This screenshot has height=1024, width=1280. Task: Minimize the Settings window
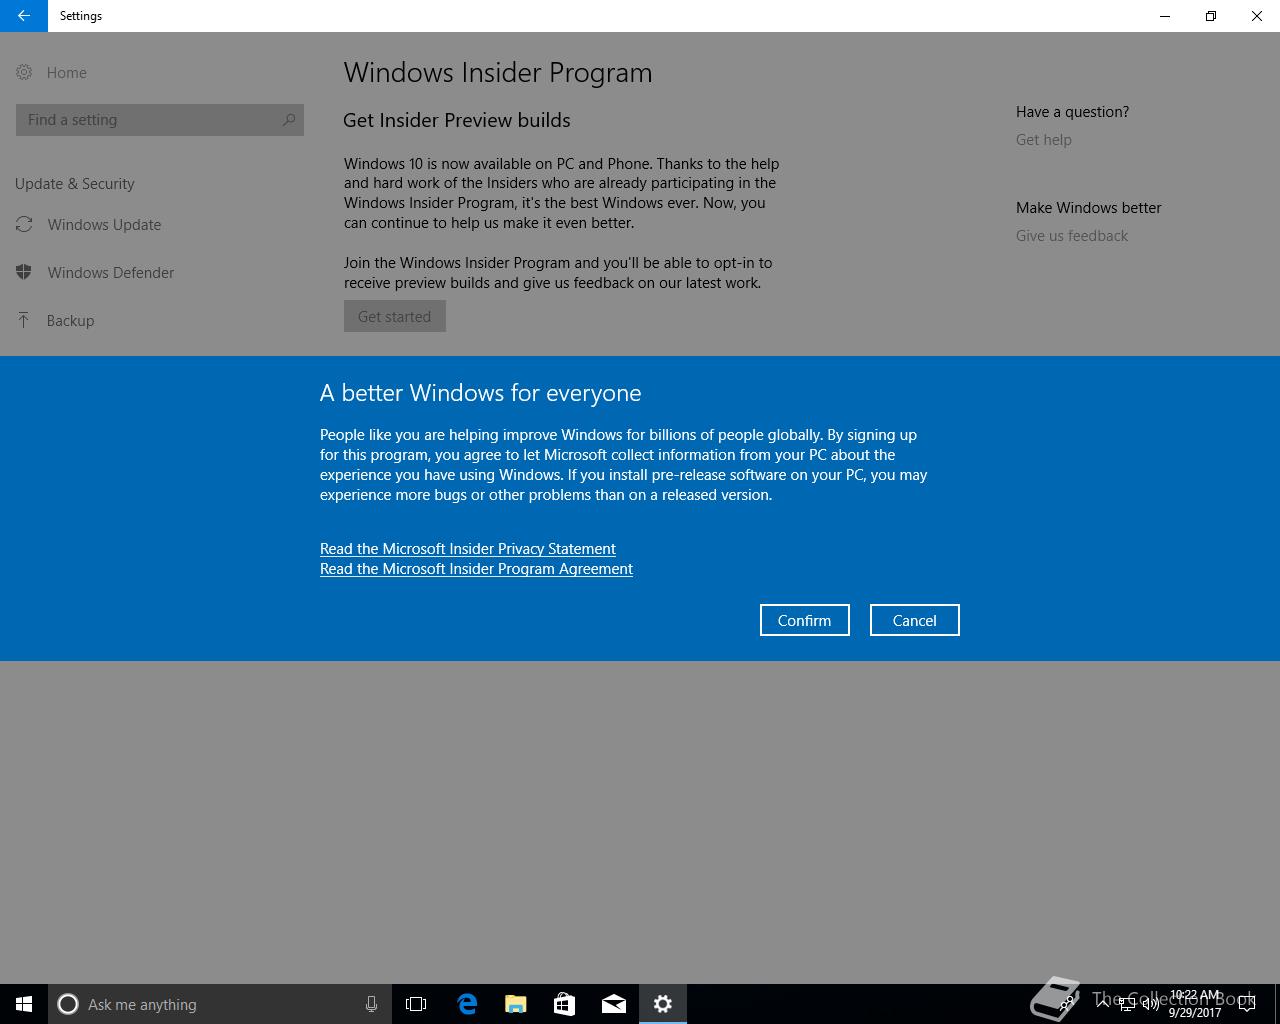1165,16
